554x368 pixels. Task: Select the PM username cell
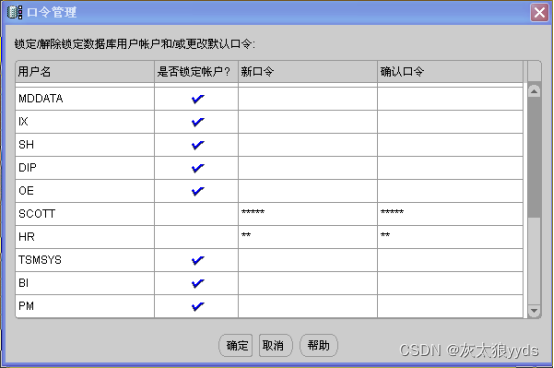pyautogui.click(x=85, y=306)
